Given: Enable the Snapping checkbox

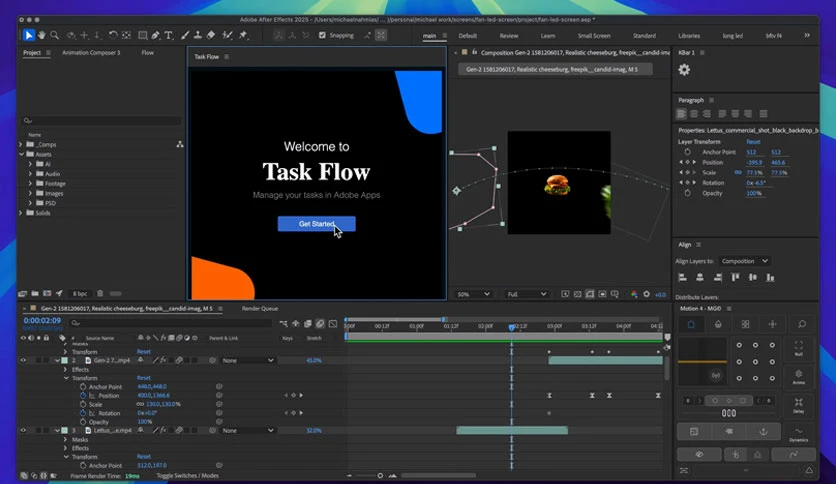Looking at the screenshot, I should click(x=322, y=35).
